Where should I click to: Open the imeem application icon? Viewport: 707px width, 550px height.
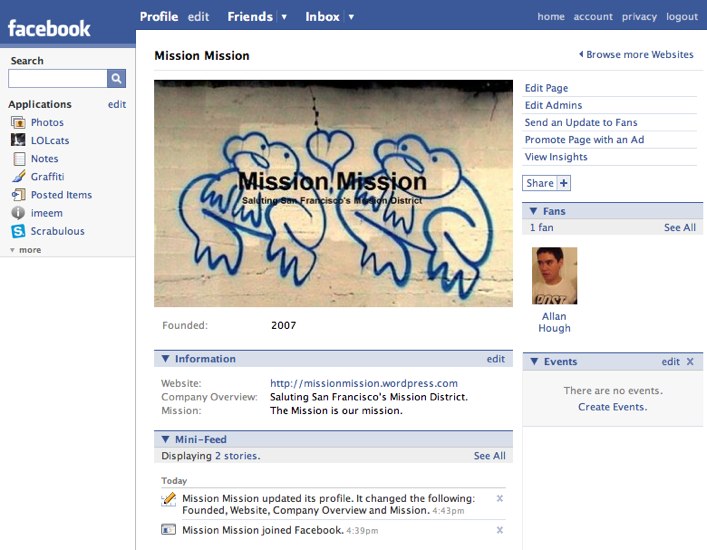[x=18, y=213]
